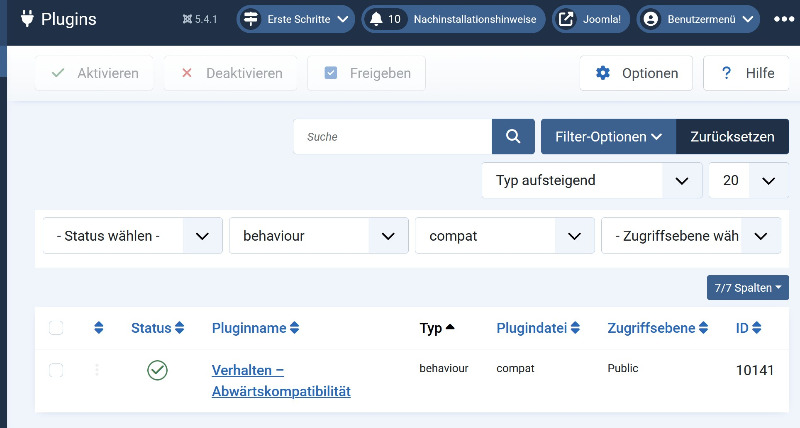The width and height of the screenshot is (800, 428).
Task: Select the checkbox for the Verhalten plugin row
Action: 56,370
